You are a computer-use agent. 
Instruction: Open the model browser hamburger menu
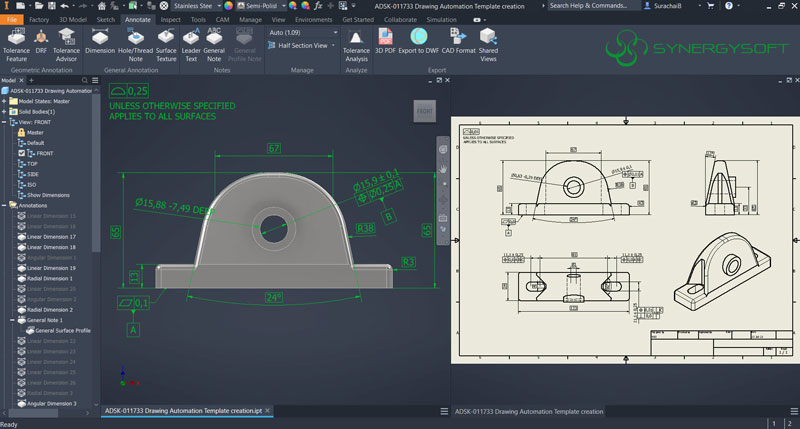tap(95, 81)
